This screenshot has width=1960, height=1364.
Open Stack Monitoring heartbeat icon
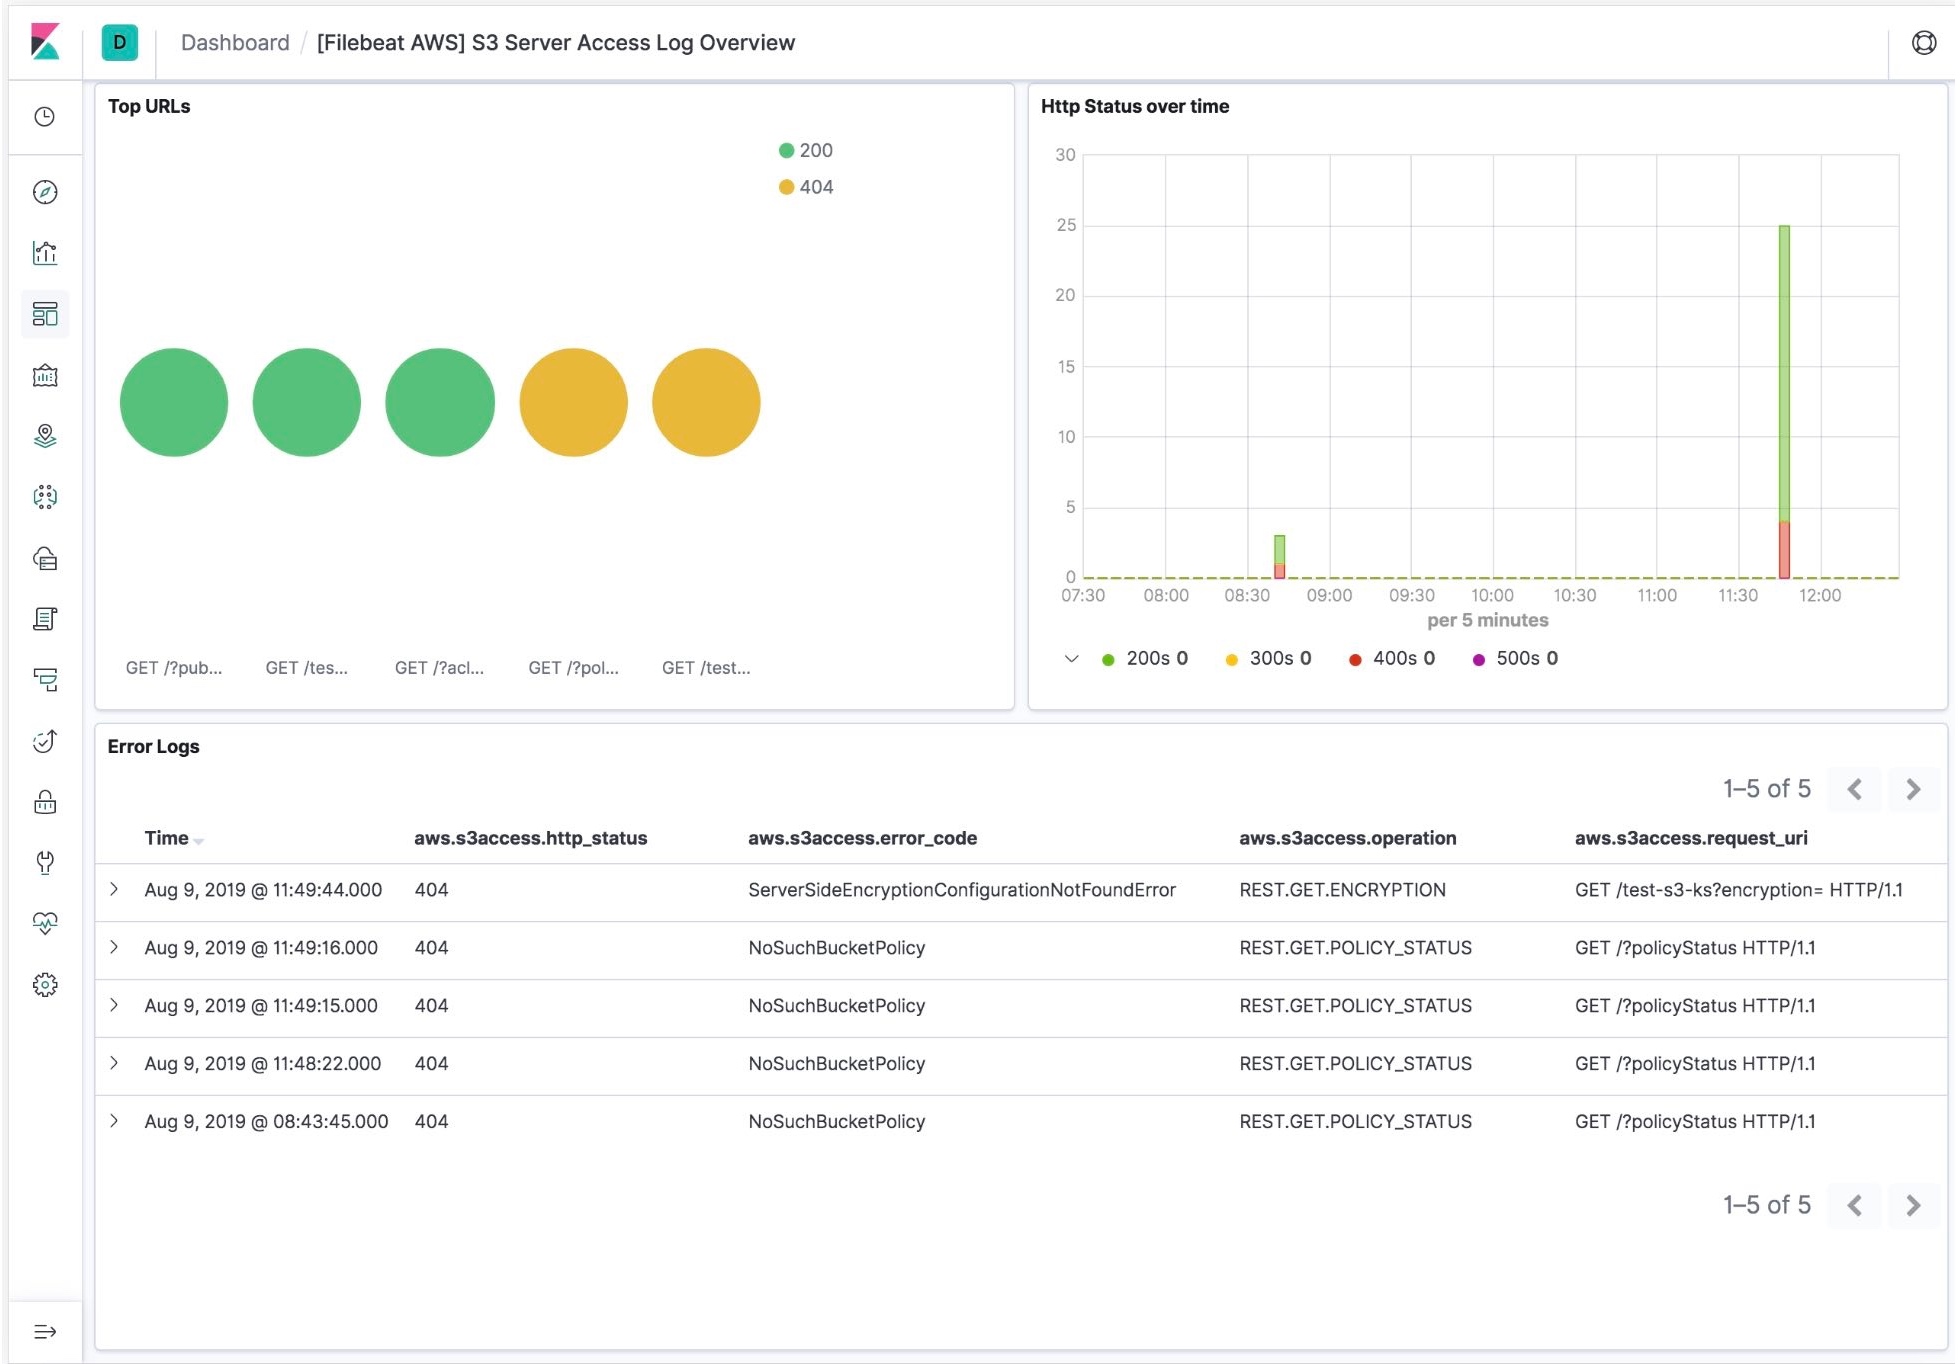coord(45,923)
